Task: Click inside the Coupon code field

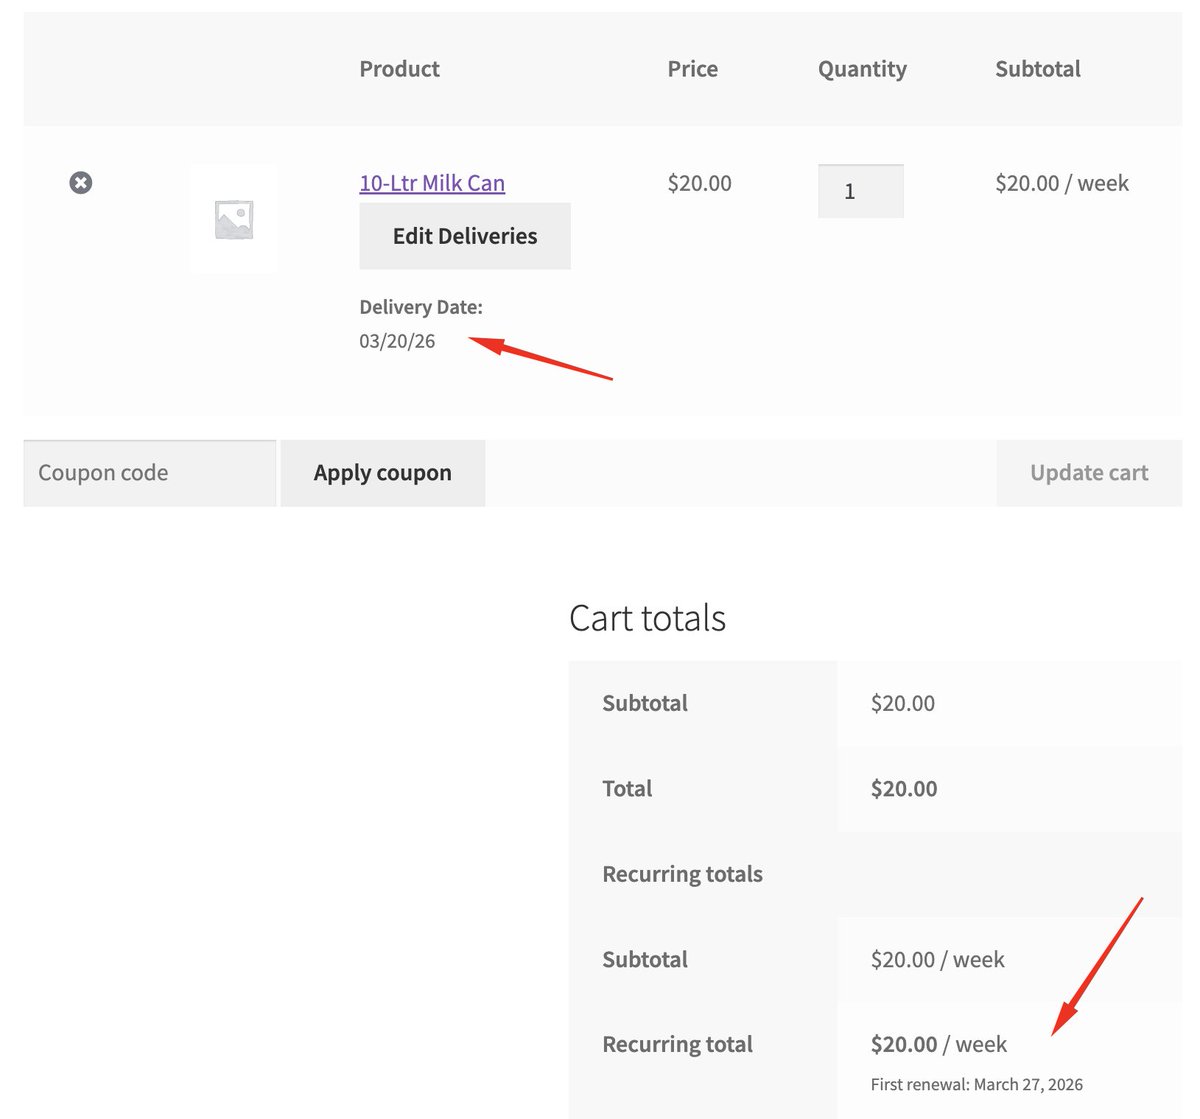Action: pos(149,472)
